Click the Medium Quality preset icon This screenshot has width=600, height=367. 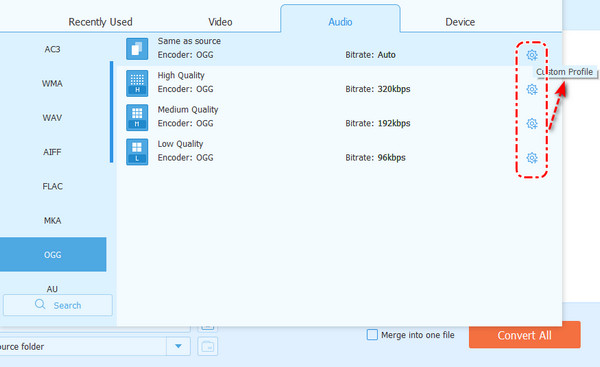[137, 117]
